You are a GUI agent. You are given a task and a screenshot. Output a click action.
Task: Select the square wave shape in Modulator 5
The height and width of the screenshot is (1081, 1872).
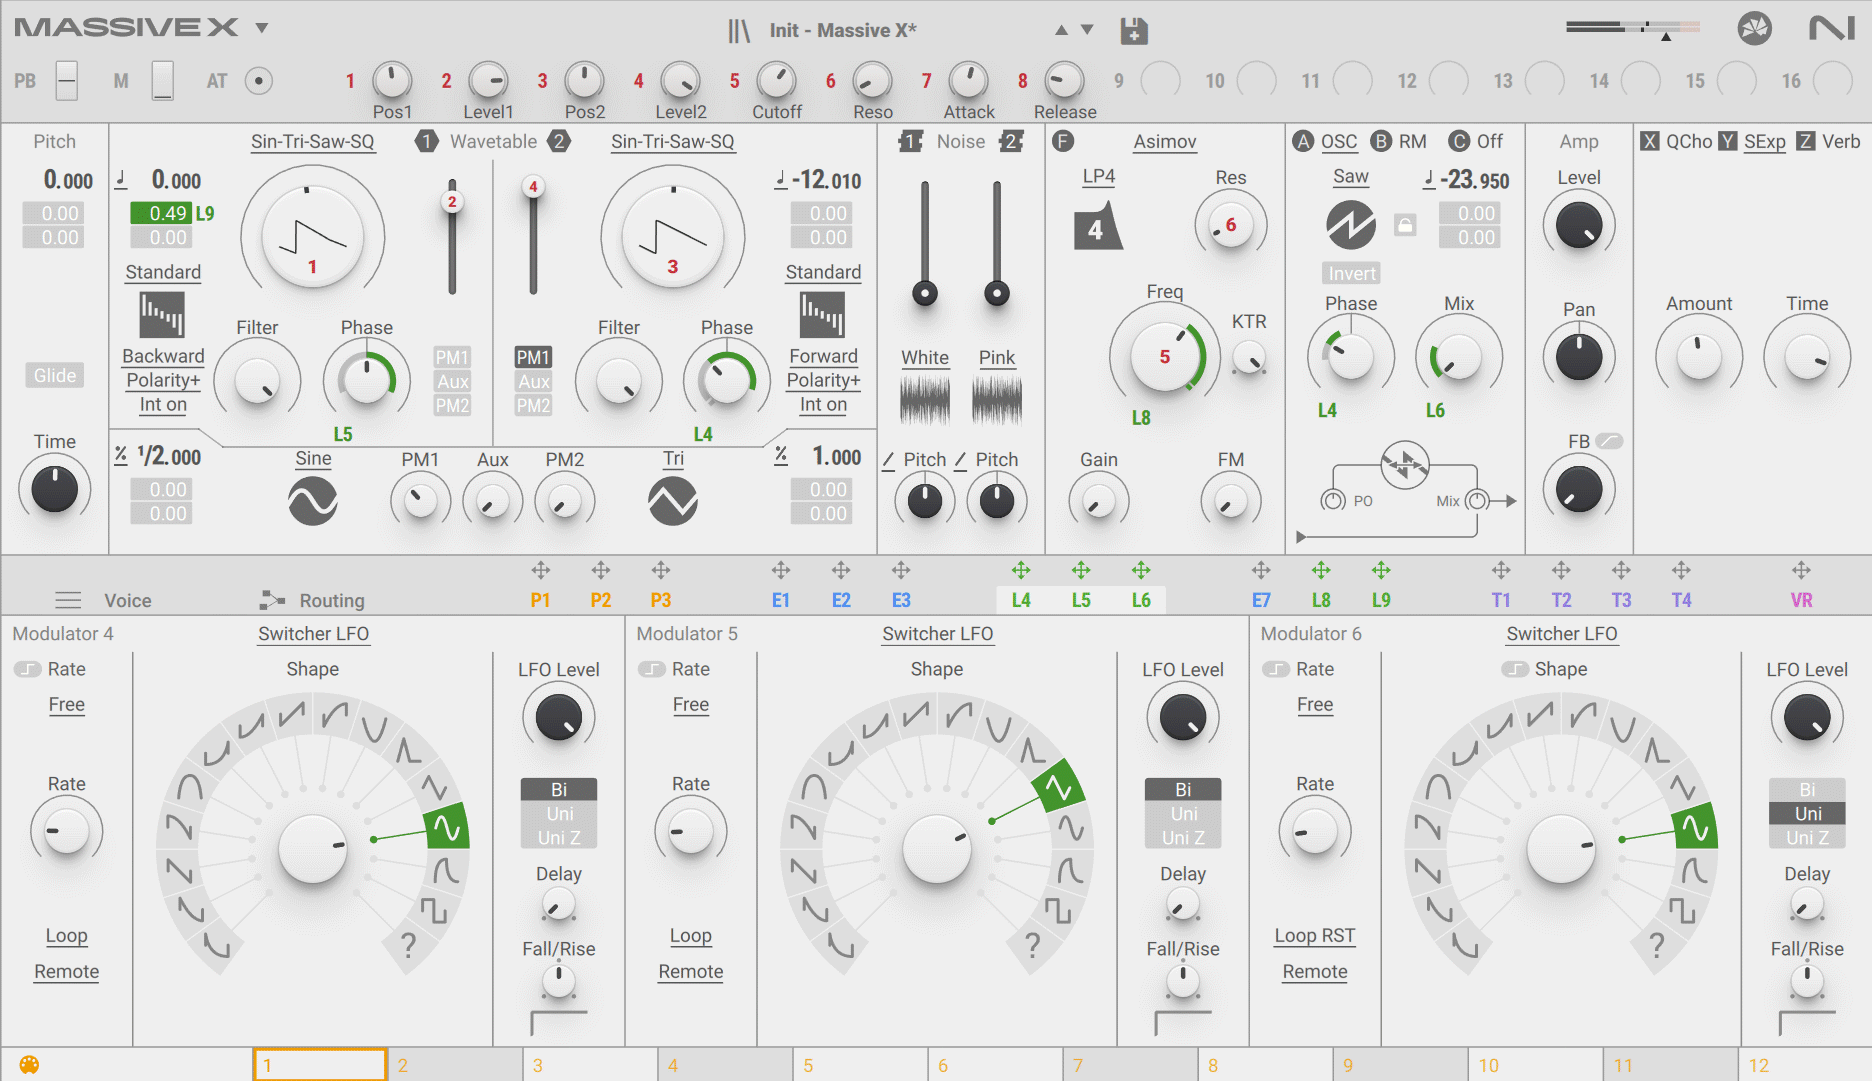pyautogui.click(x=1058, y=909)
